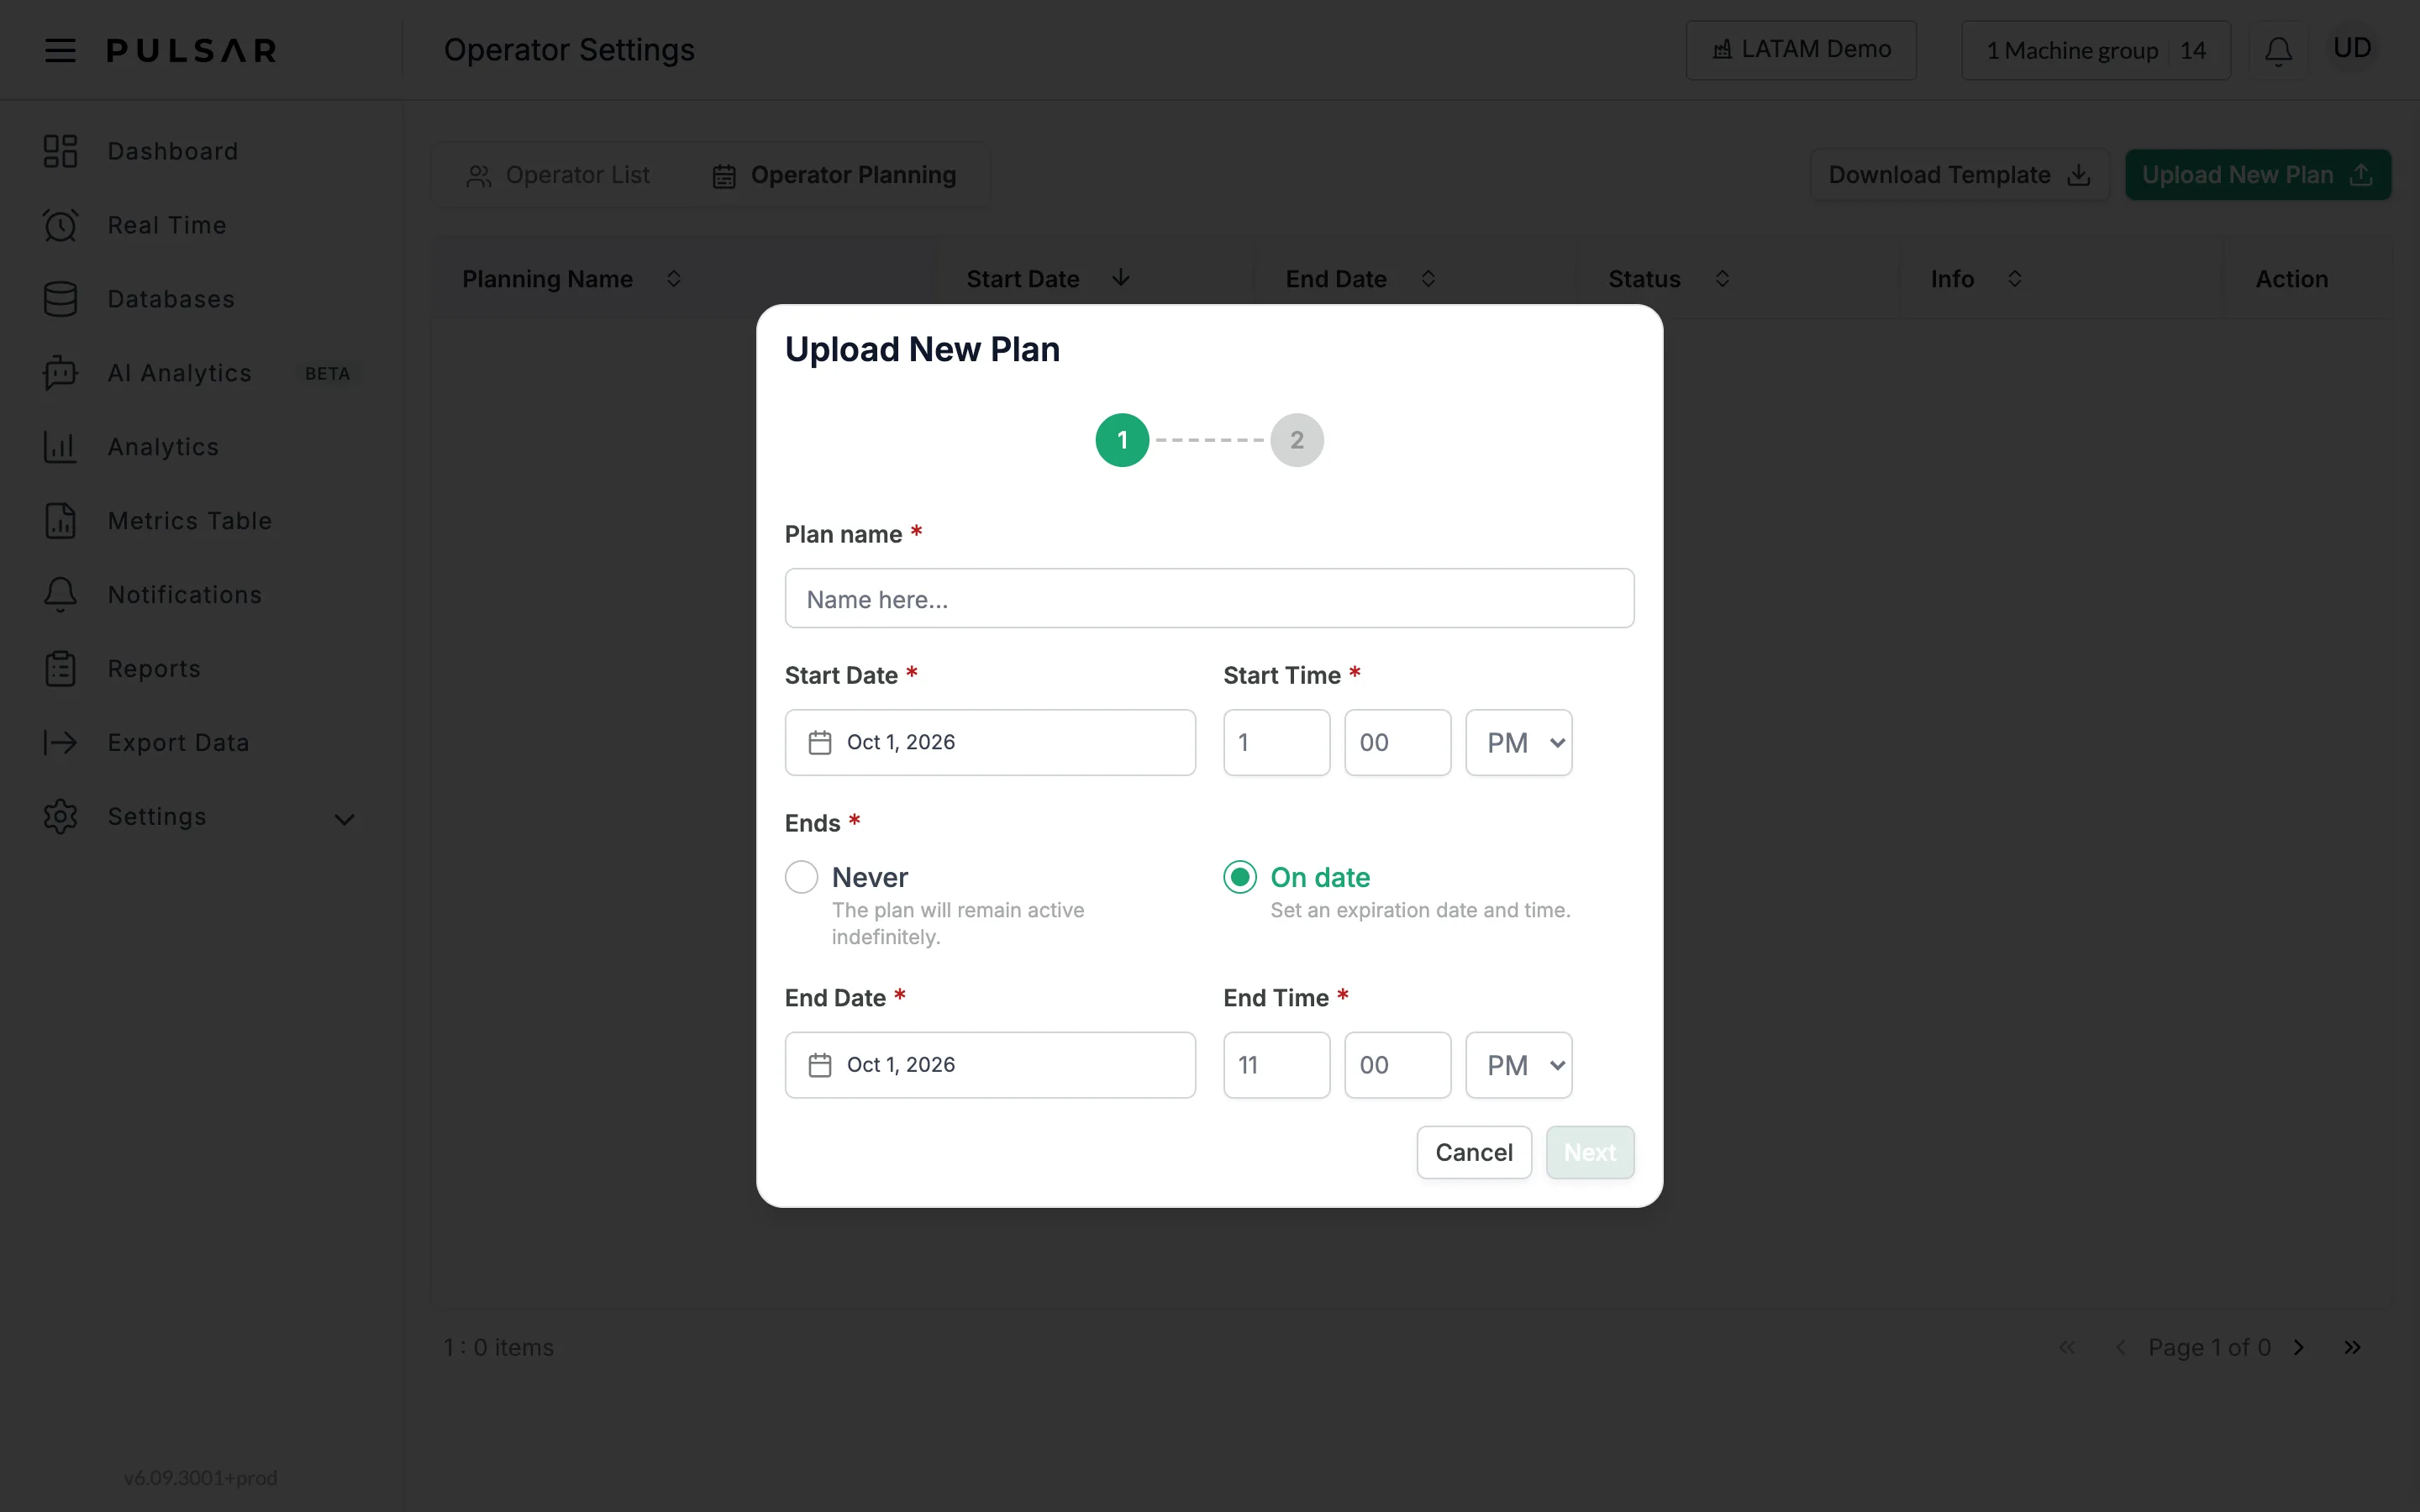Click the End Time hour field

pos(1277,1065)
